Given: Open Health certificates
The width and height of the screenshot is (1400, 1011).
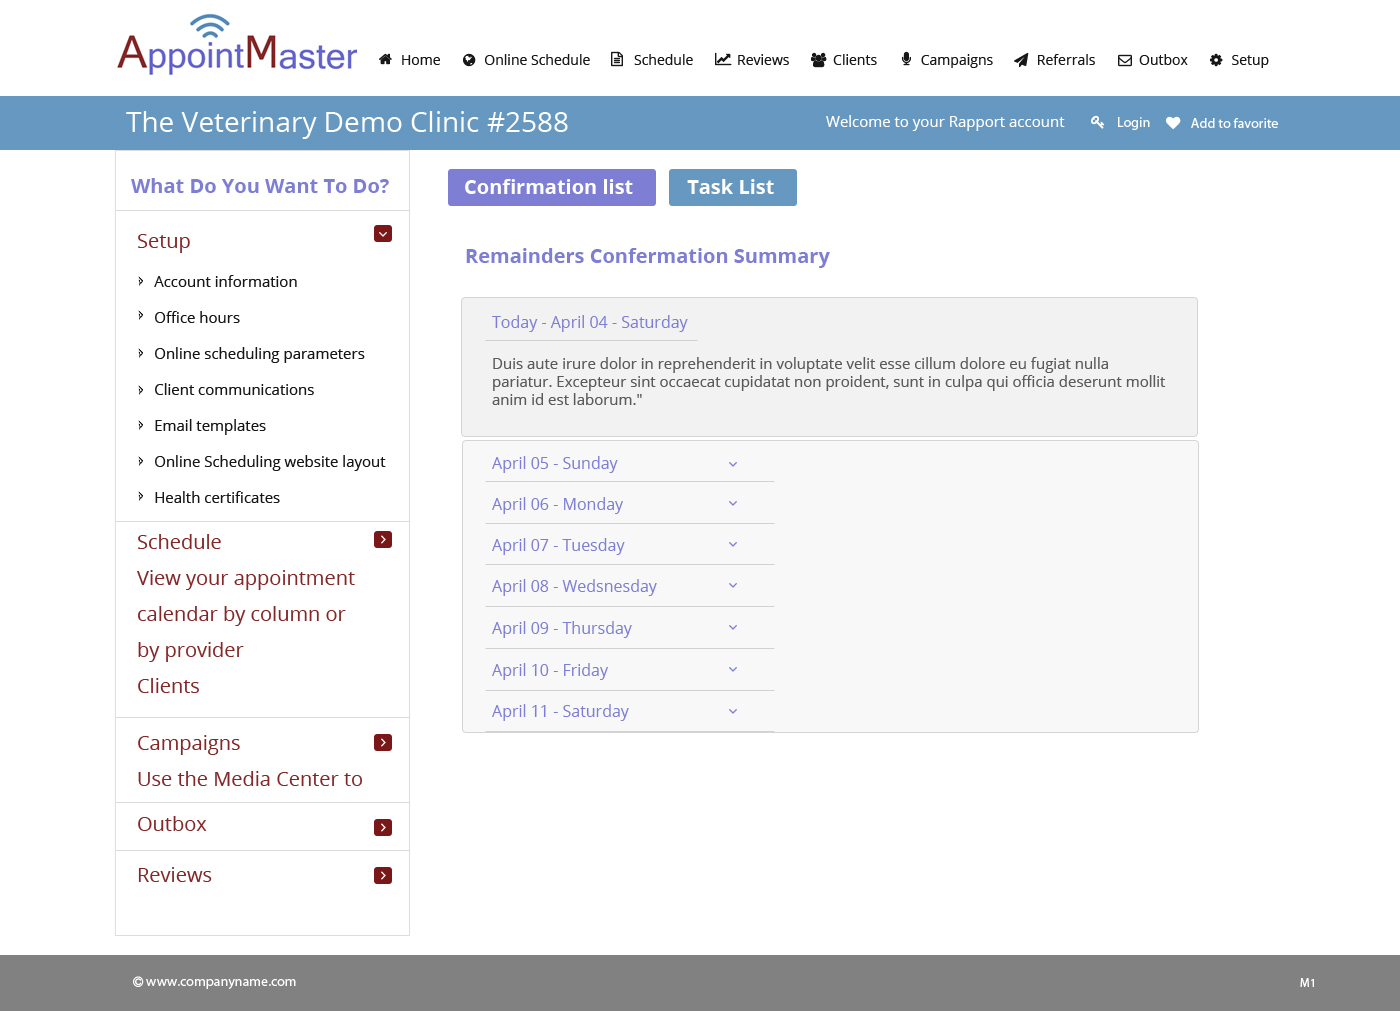Looking at the screenshot, I should [217, 498].
